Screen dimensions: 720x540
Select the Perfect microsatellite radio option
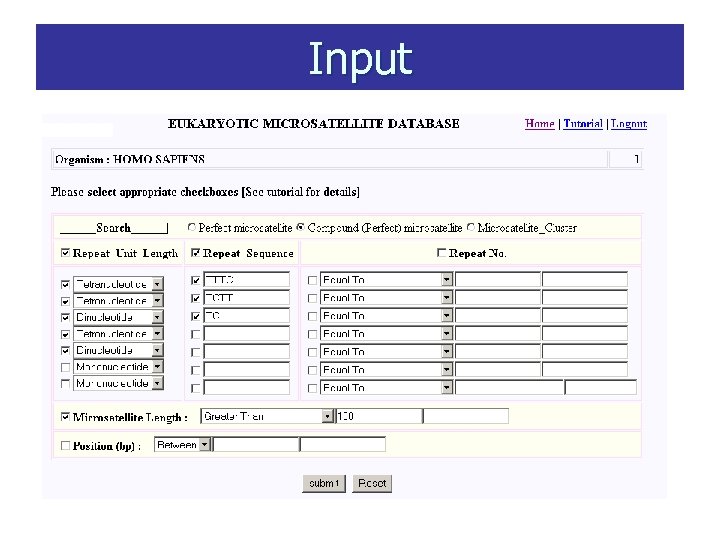point(191,227)
